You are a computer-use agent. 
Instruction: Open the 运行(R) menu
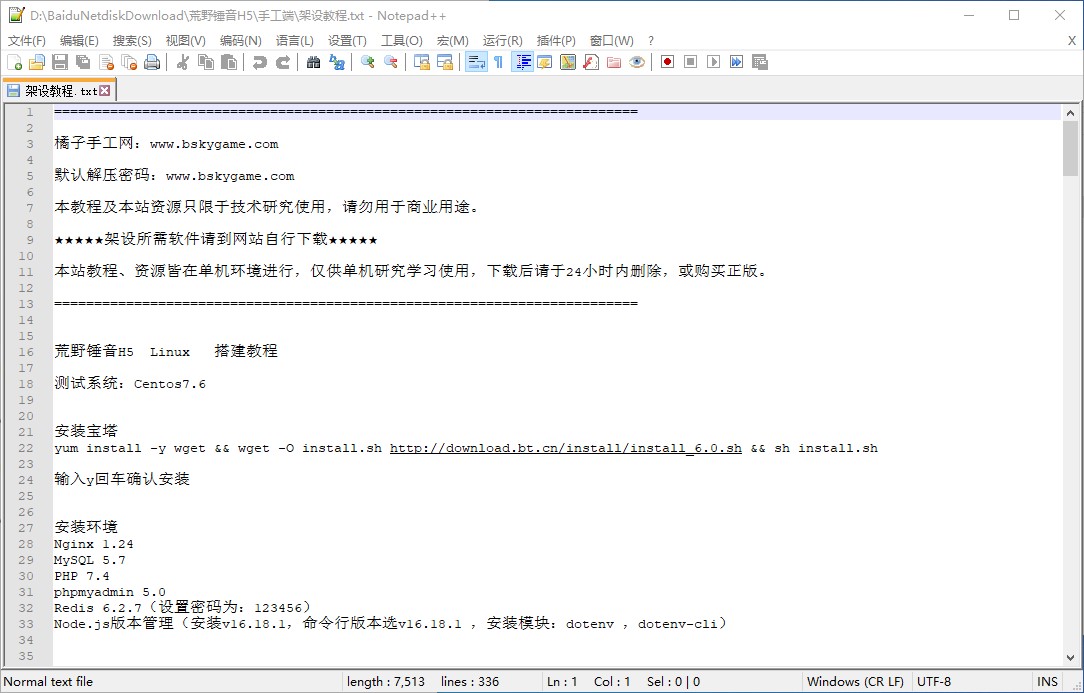[503, 41]
